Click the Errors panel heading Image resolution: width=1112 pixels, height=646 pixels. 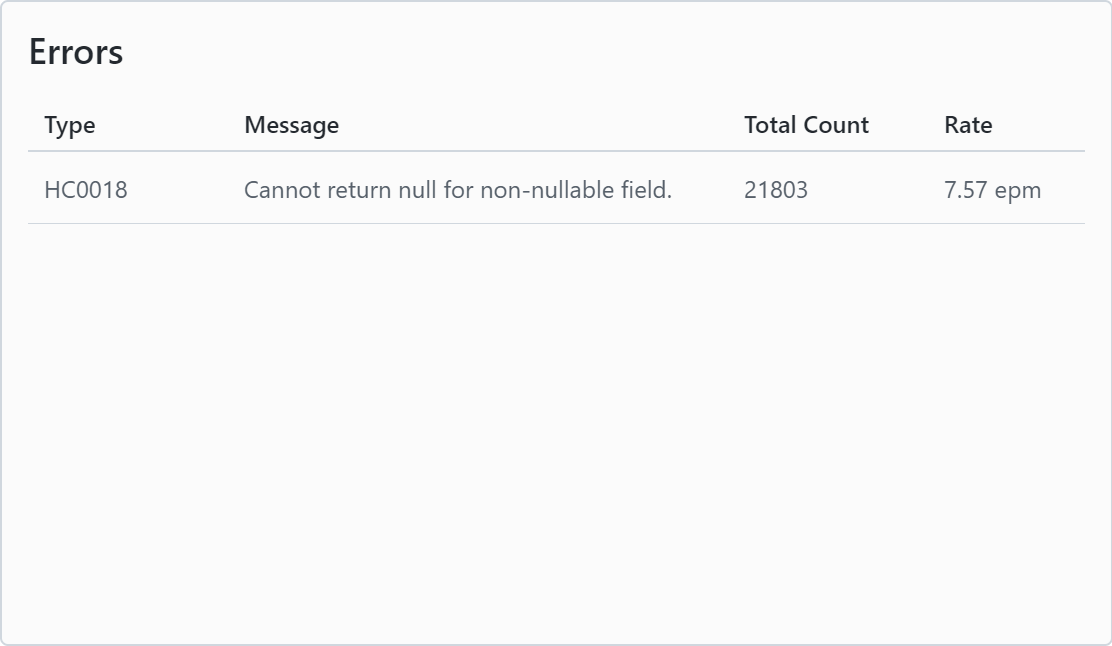tap(76, 52)
